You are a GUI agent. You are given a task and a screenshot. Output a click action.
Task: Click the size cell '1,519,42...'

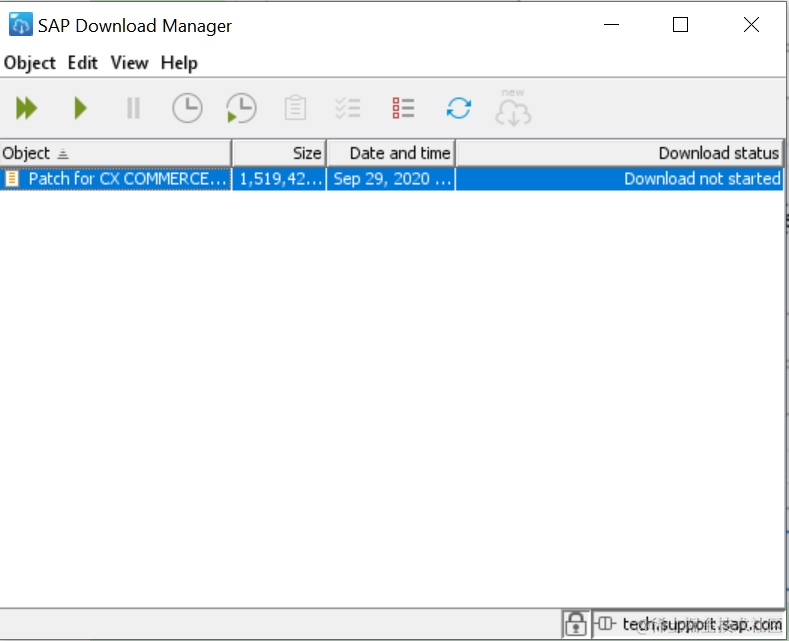point(280,179)
